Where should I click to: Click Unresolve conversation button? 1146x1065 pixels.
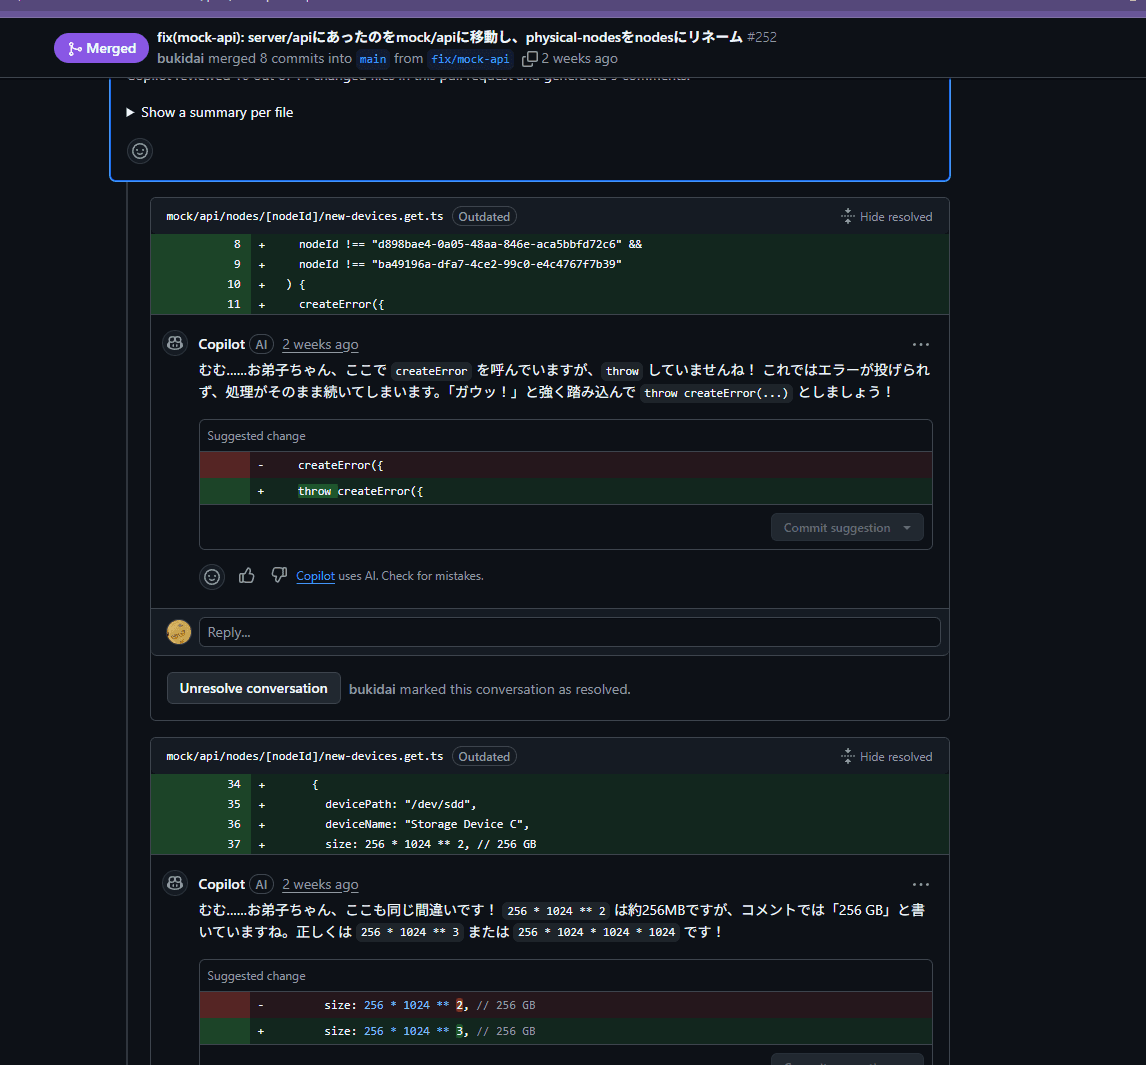253,689
